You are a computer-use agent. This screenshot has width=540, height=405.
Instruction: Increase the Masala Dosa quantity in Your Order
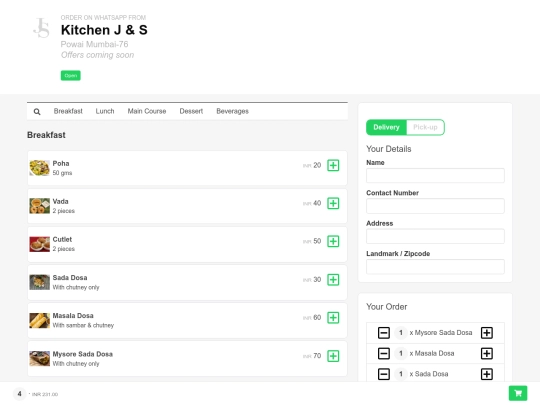(x=487, y=353)
